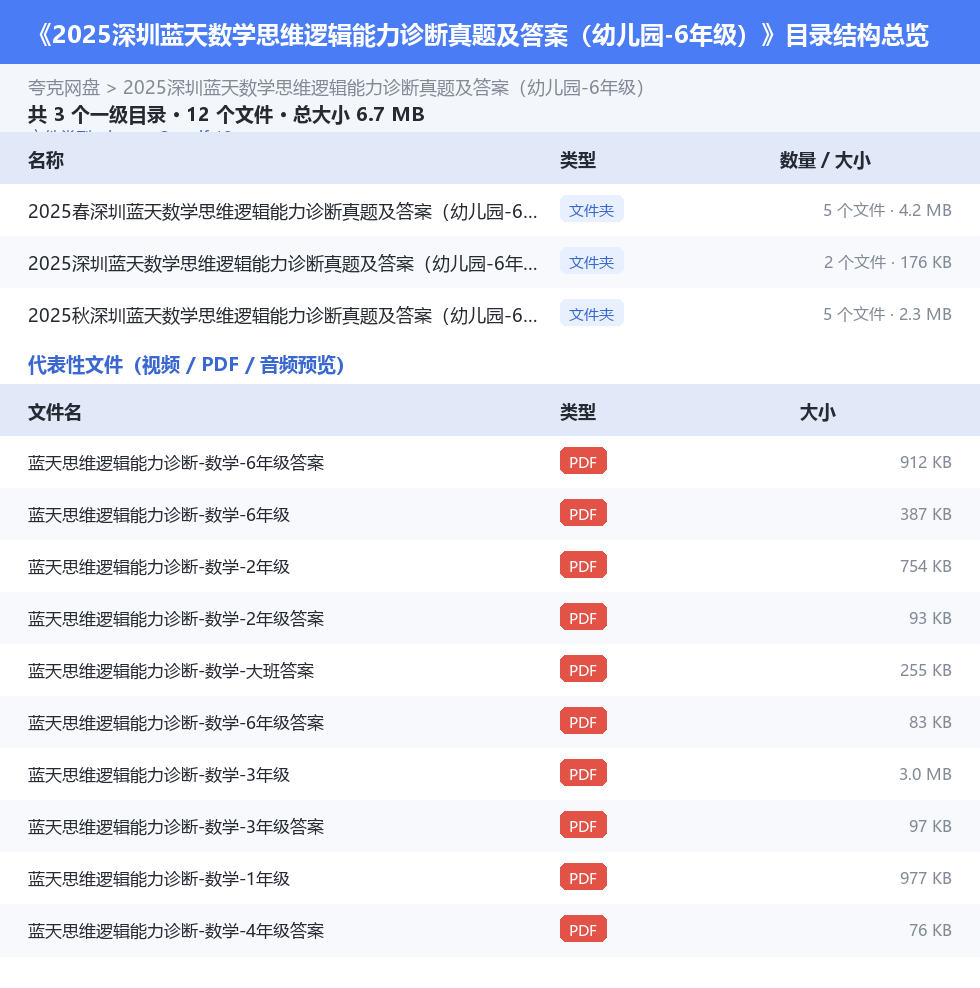980x988 pixels.
Task: Click PDF badge in 数学-4年级答案 row
Action: [x=583, y=929]
